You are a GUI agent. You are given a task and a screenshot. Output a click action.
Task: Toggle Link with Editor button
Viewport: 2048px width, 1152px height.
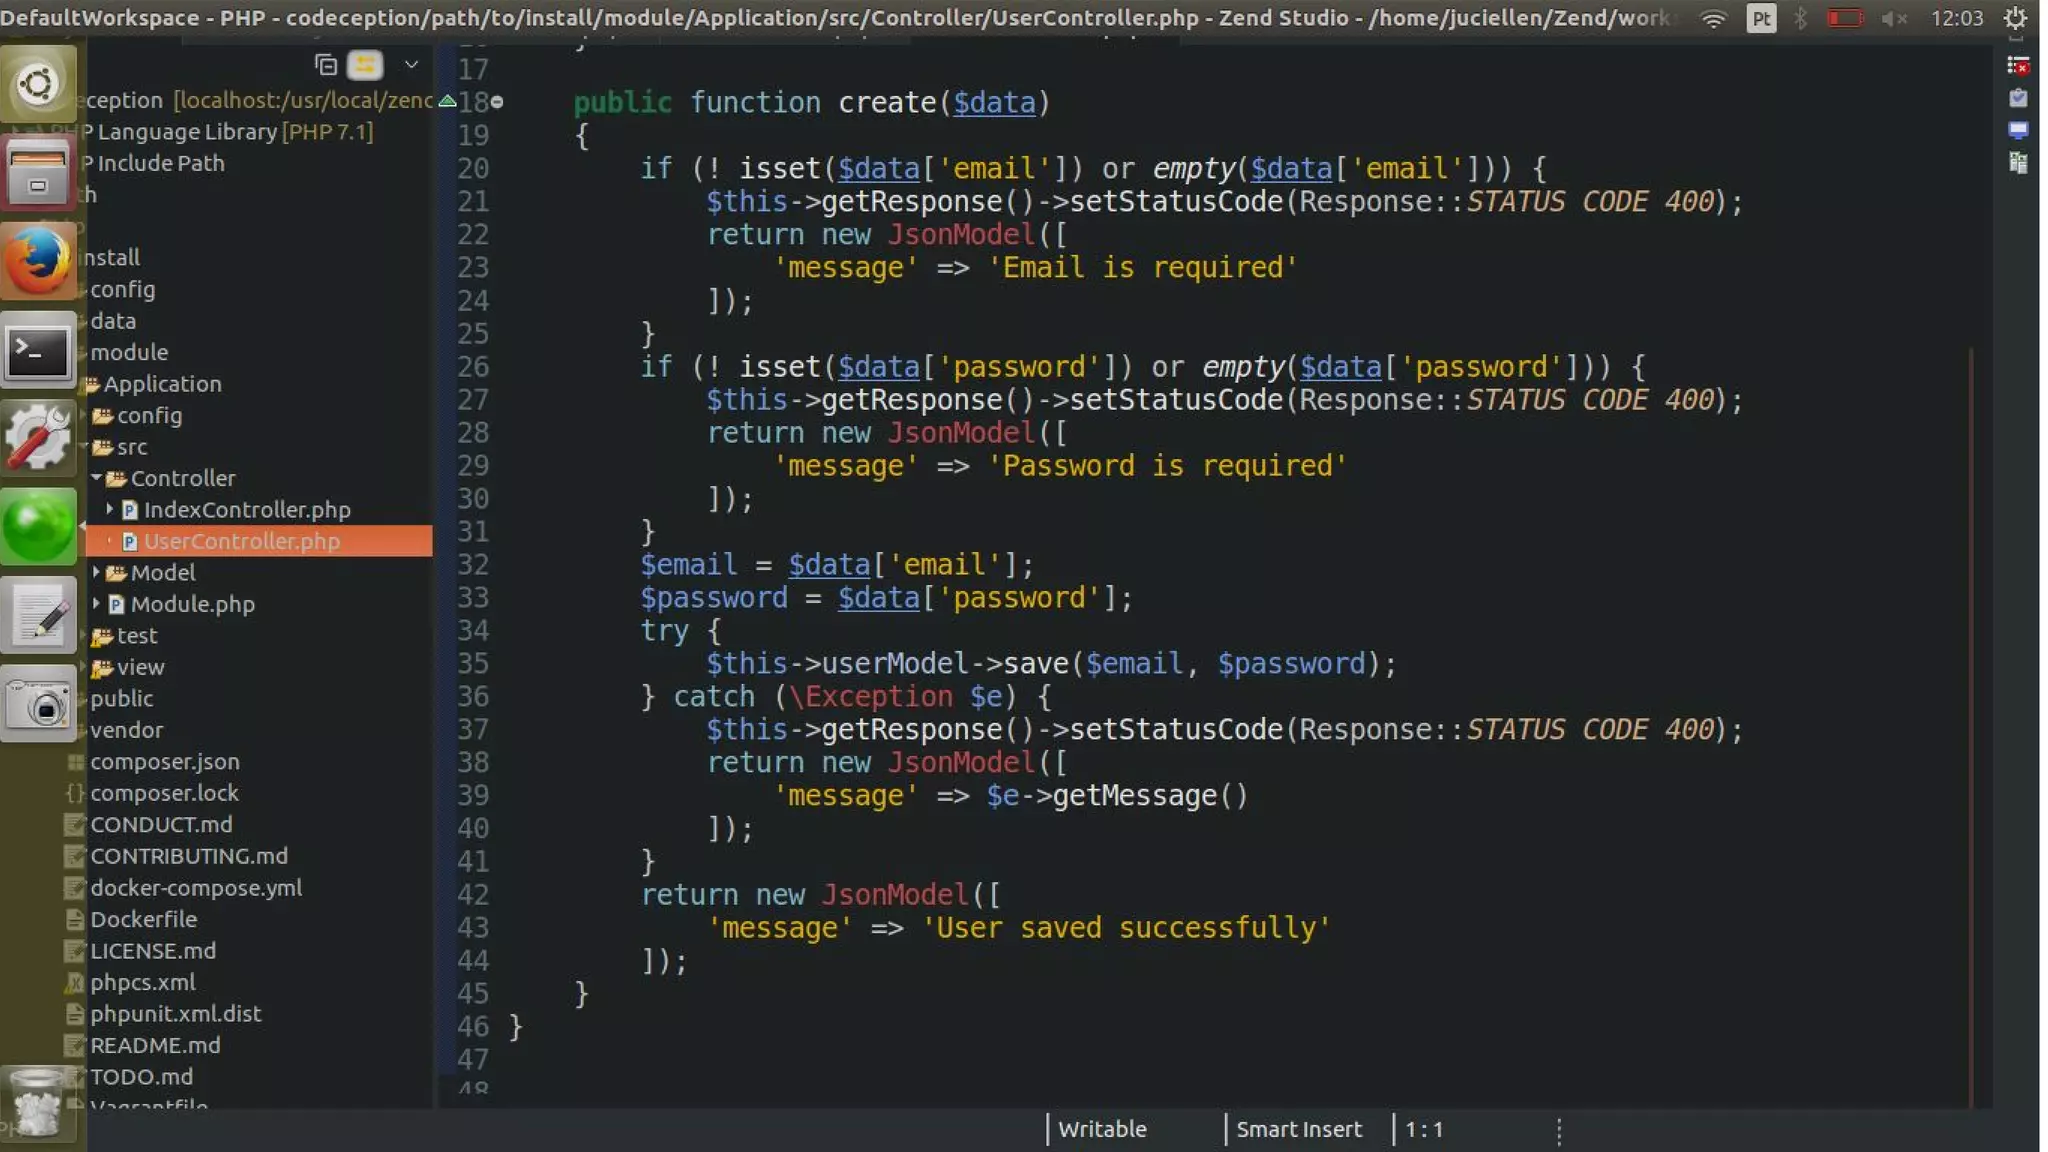(x=365, y=65)
